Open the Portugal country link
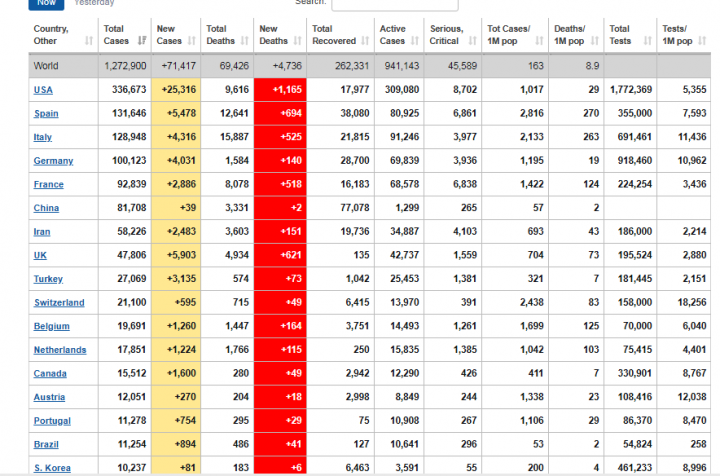This screenshot has width=720, height=476. pyautogui.click(x=52, y=421)
